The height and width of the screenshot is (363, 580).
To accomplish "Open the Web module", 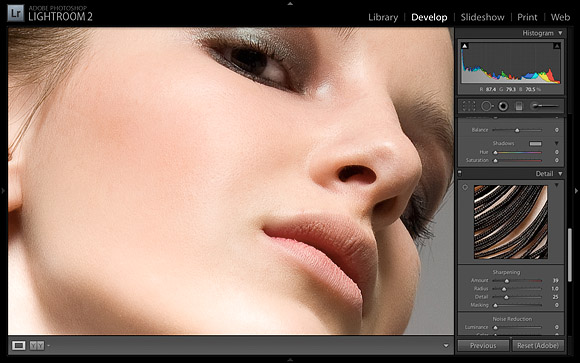I will pyautogui.click(x=560, y=17).
